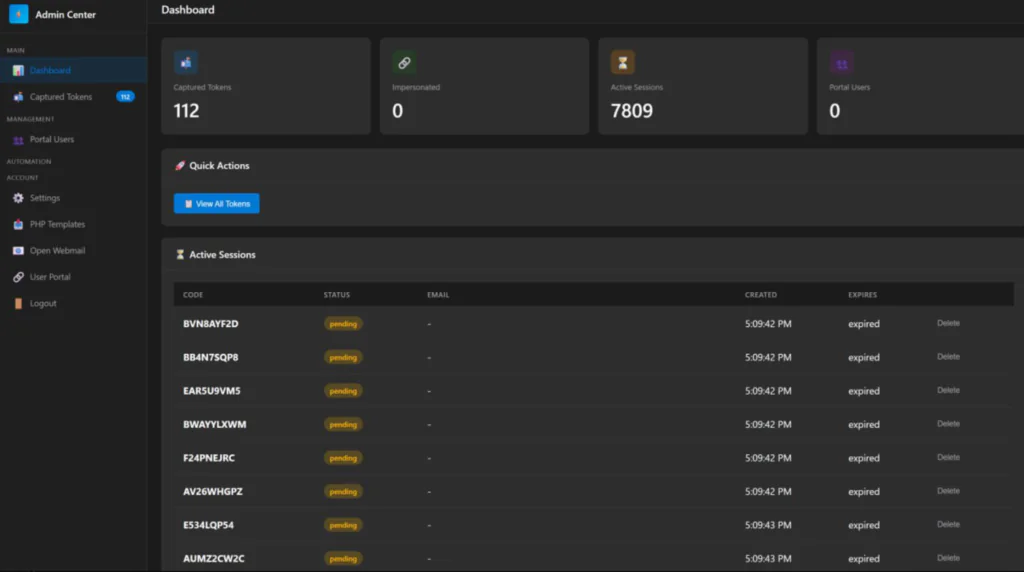The width and height of the screenshot is (1024, 572).
Task: Delete the F24PNEJRC session row
Action: pyautogui.click(x=948, y=457)
